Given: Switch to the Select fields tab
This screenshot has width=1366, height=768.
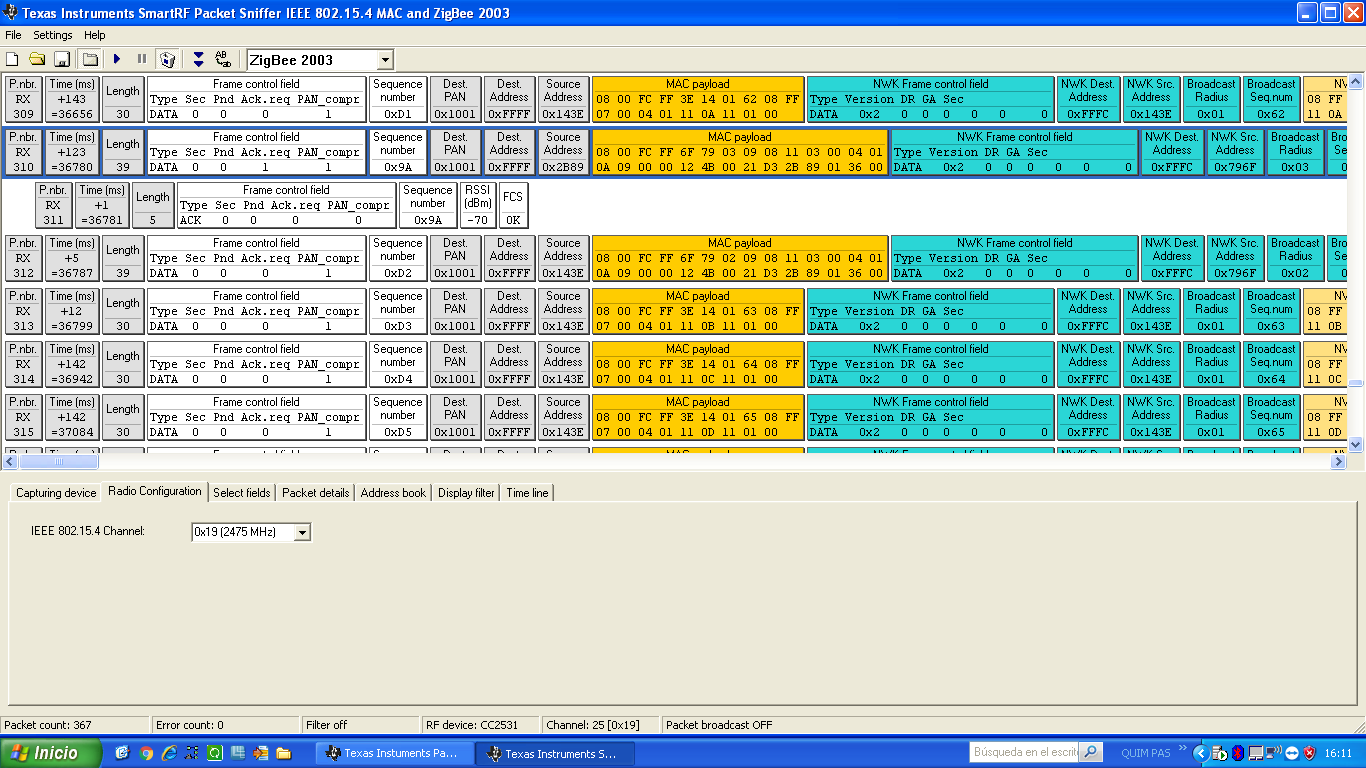Looking at the screenshot, I should pos(241,493).
